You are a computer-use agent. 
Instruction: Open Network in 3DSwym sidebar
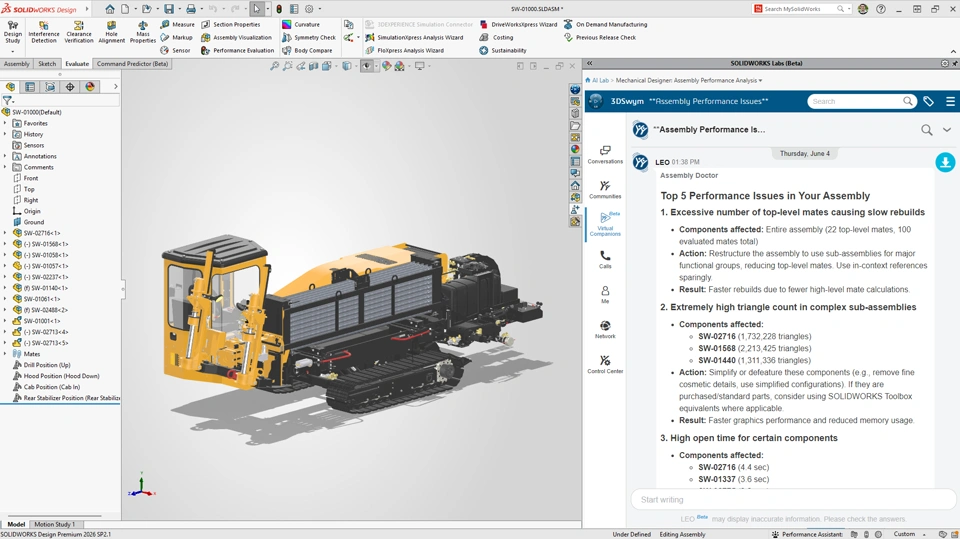[x=605, y=330]
